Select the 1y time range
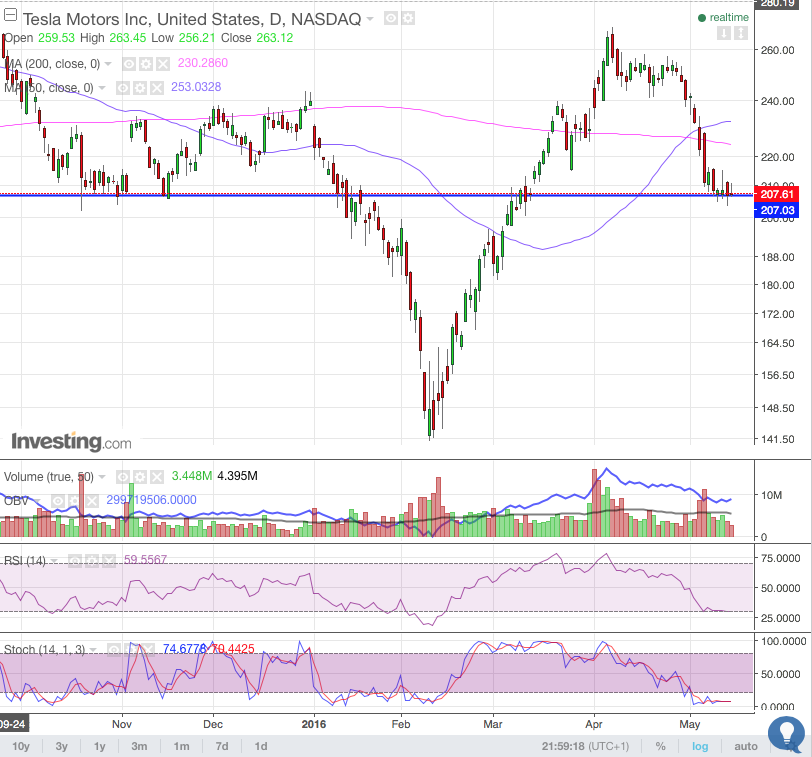 (x=99, y=746)
